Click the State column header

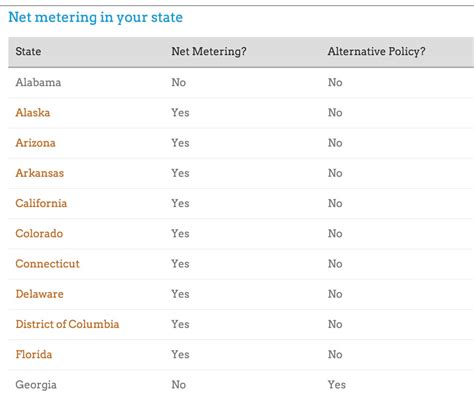tap(28, 51)
